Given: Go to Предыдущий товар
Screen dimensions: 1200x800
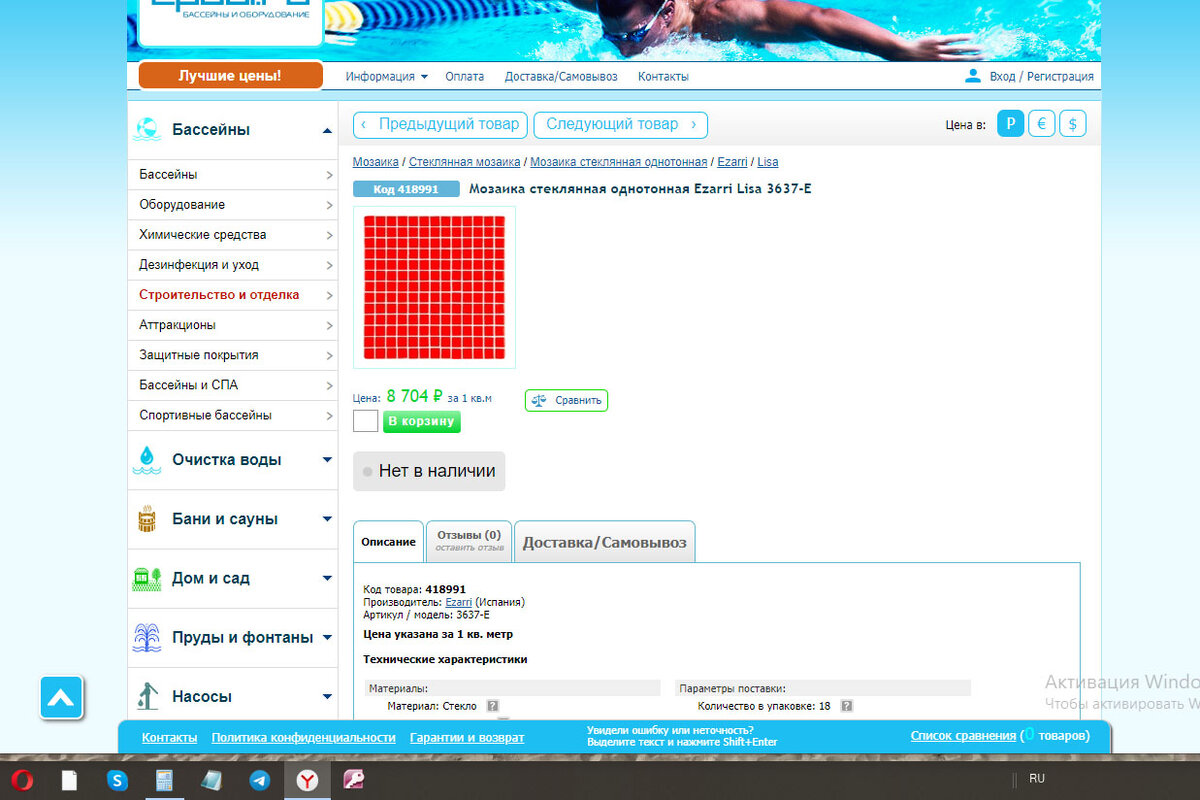Looking at the screenshot, I should click(440, 124).
